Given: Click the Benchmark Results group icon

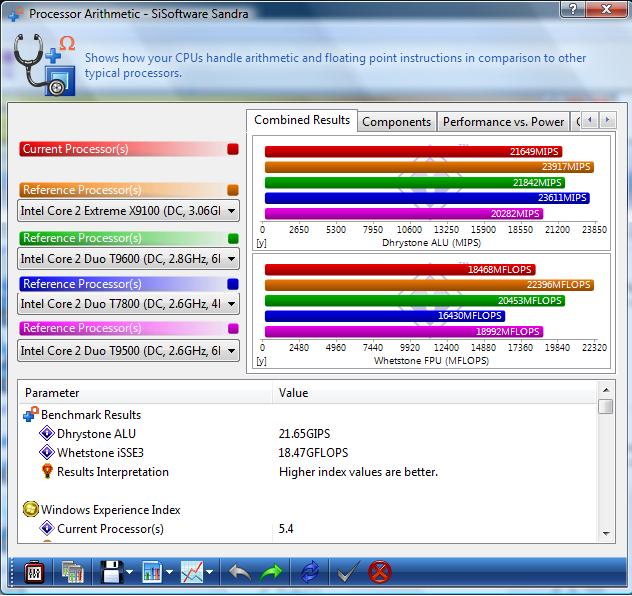Looking at the screenshot, I should click(31, 415).
